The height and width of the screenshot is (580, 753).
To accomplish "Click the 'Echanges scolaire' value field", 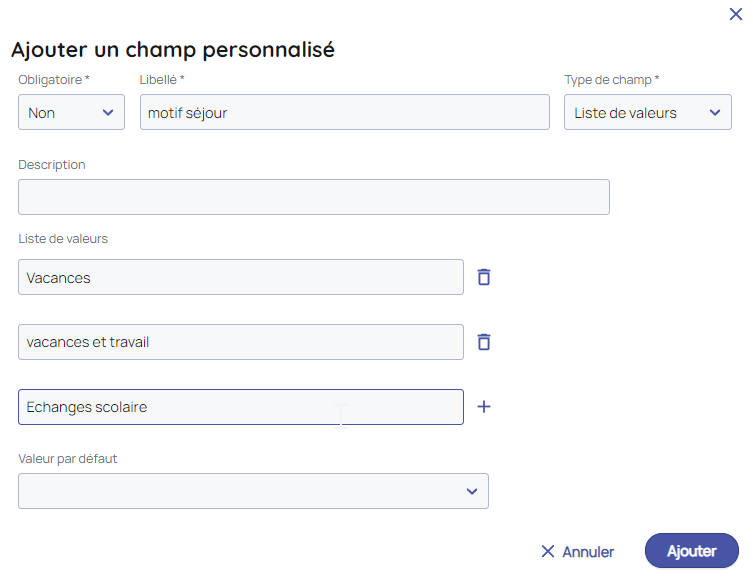I will 240,407.
